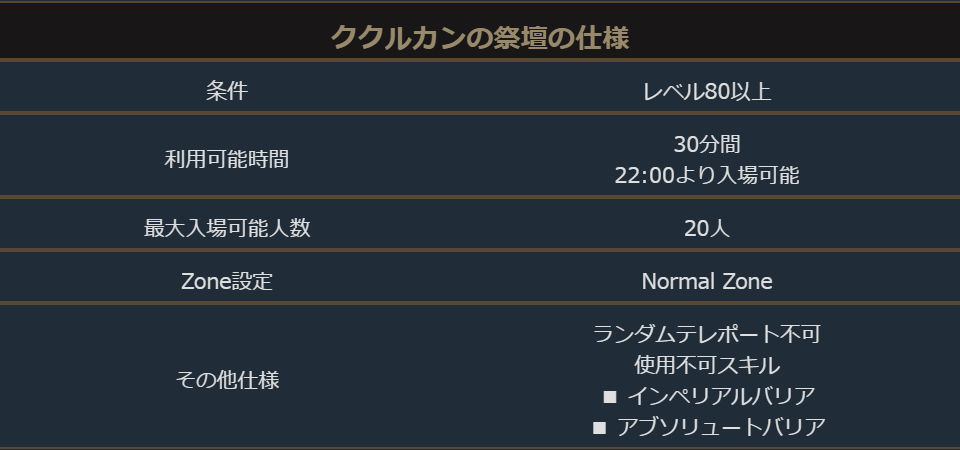960x450 pixels.
Task: Click the アブソリュートバリア list entry
Action: 721,427
